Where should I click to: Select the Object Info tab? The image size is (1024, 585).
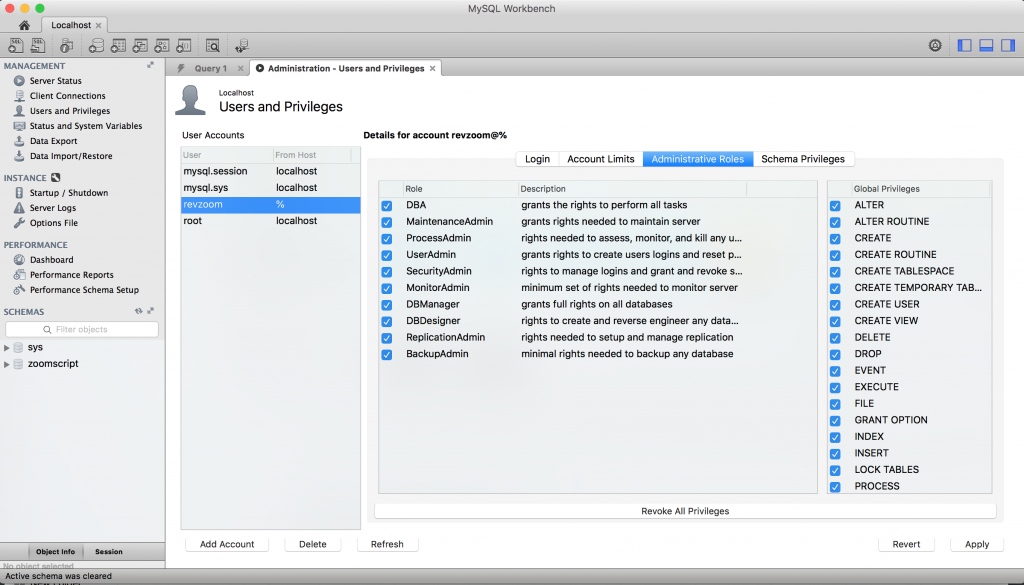(x=56, y=552)
